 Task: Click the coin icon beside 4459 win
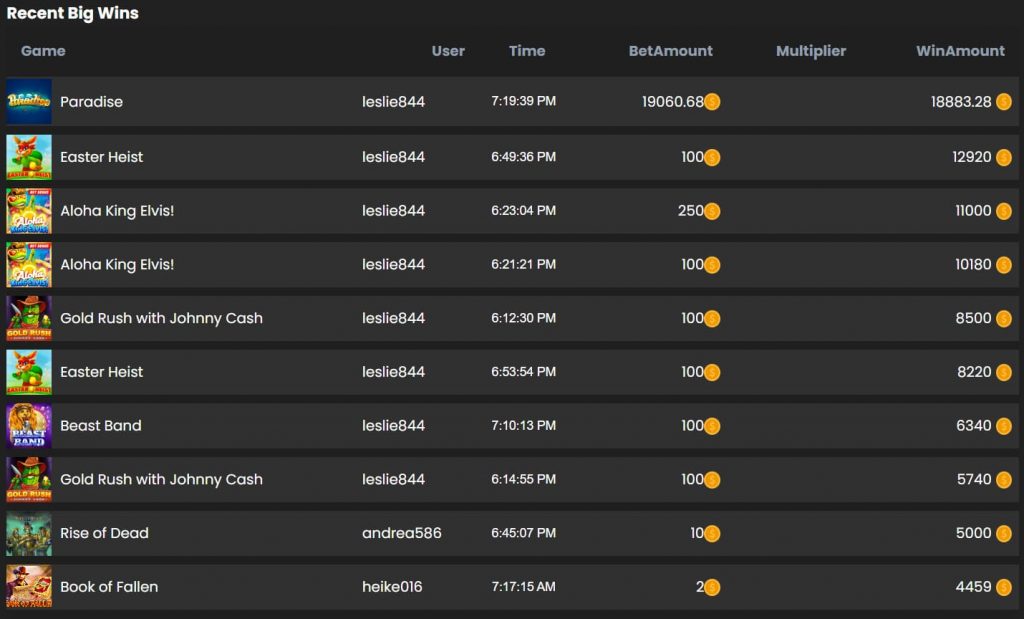(1003, 587)
